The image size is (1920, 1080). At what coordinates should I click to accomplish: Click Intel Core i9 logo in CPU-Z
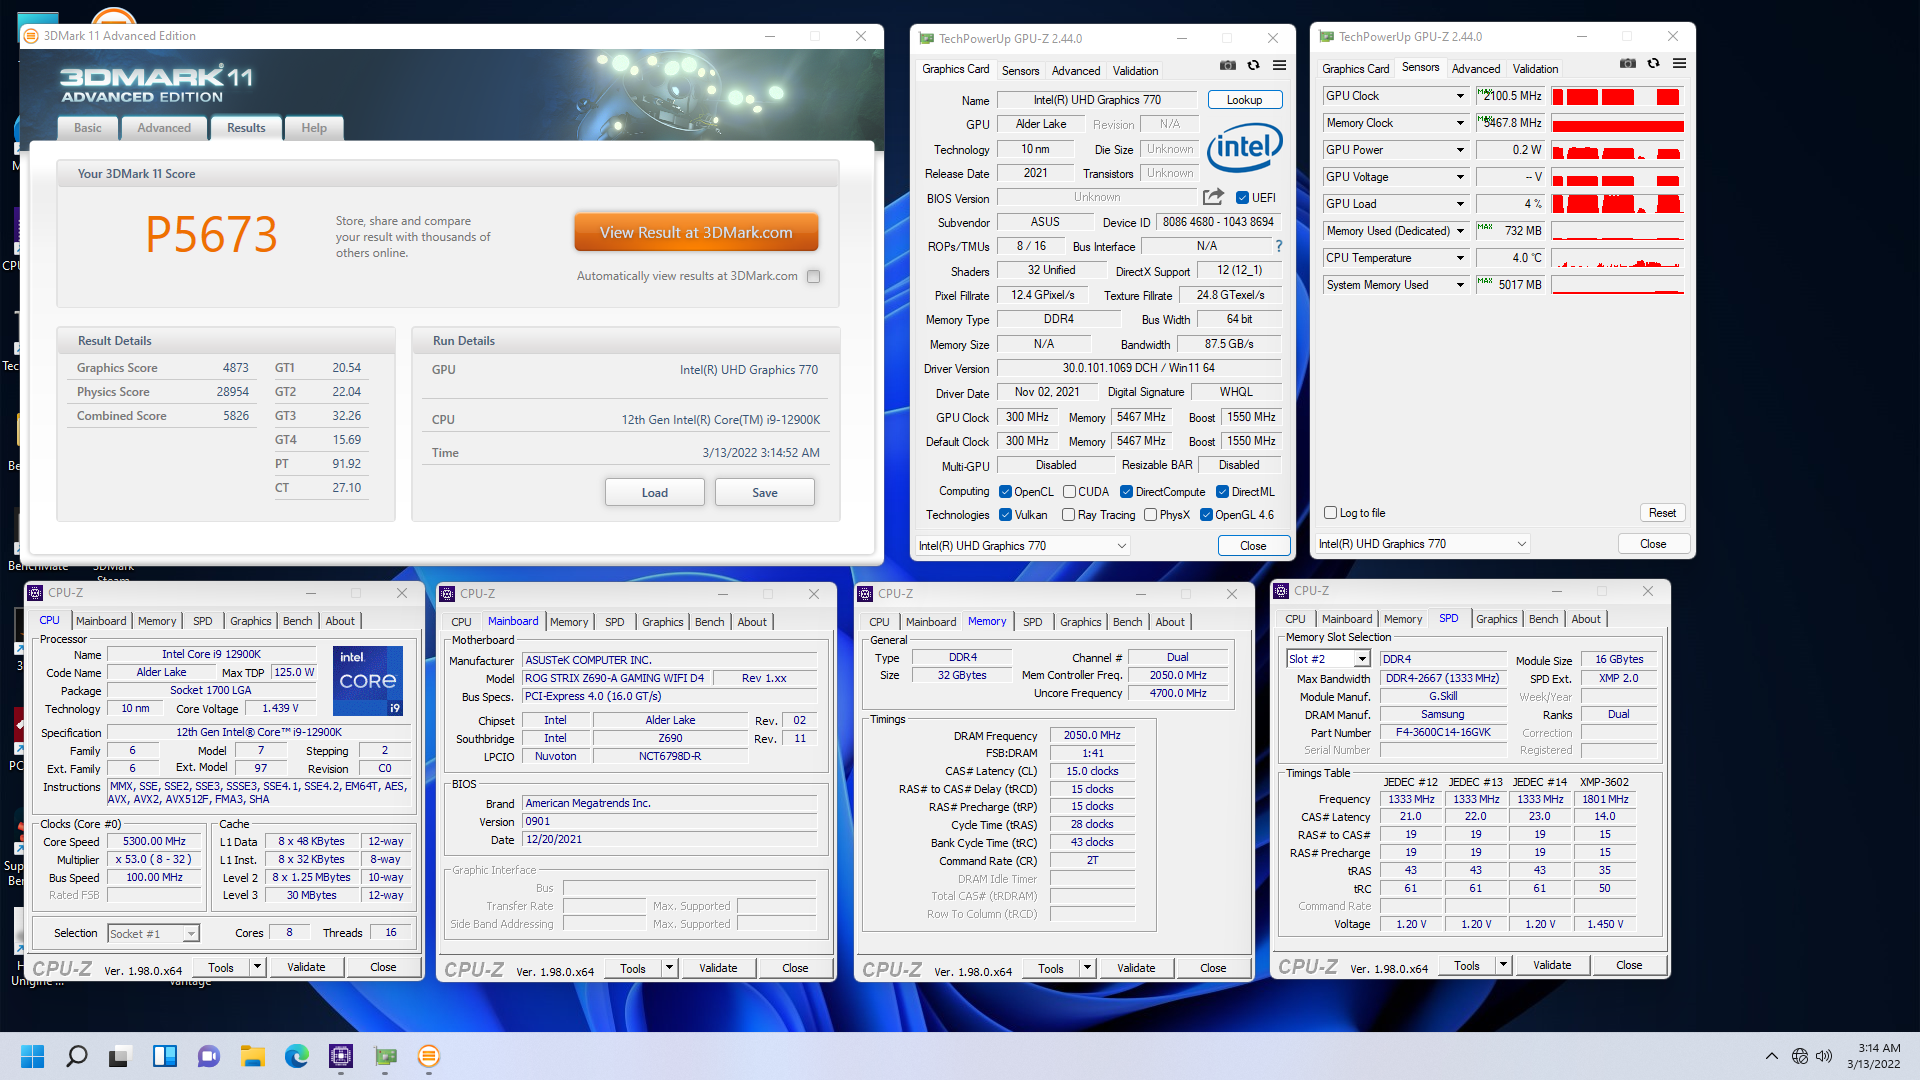368,681
